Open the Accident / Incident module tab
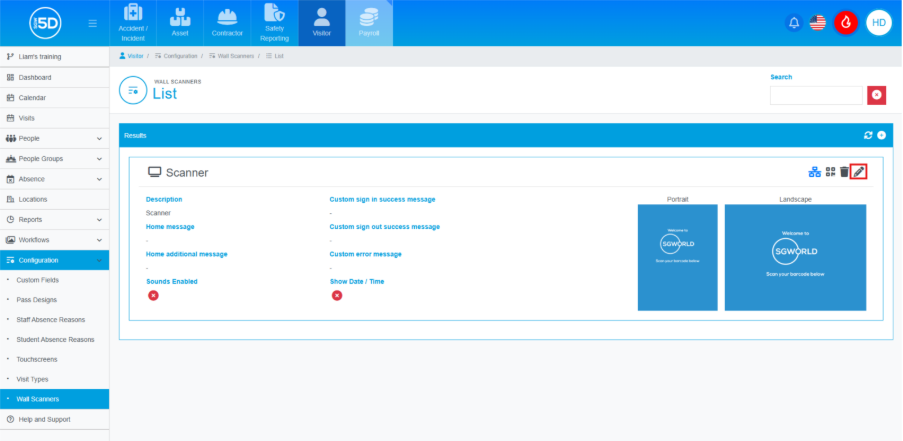The image size is (903, 441). (134, 23)
